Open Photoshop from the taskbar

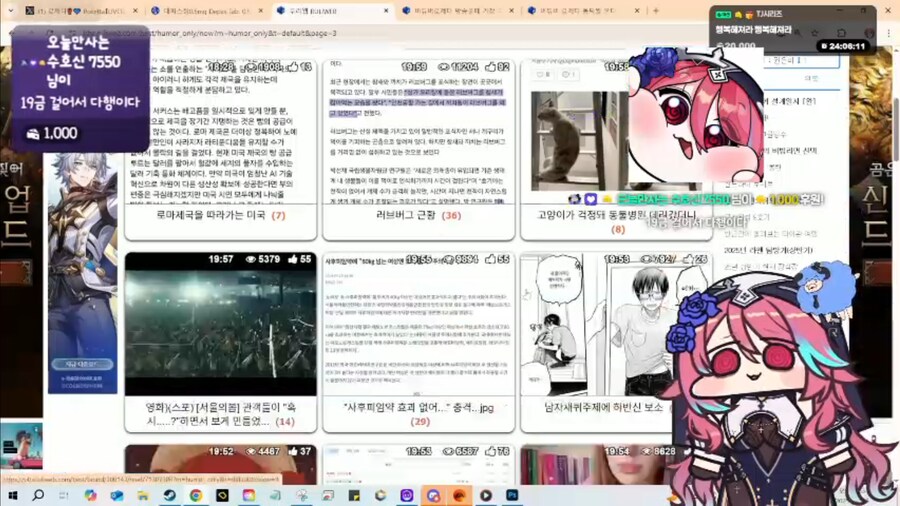click(512, 495)
